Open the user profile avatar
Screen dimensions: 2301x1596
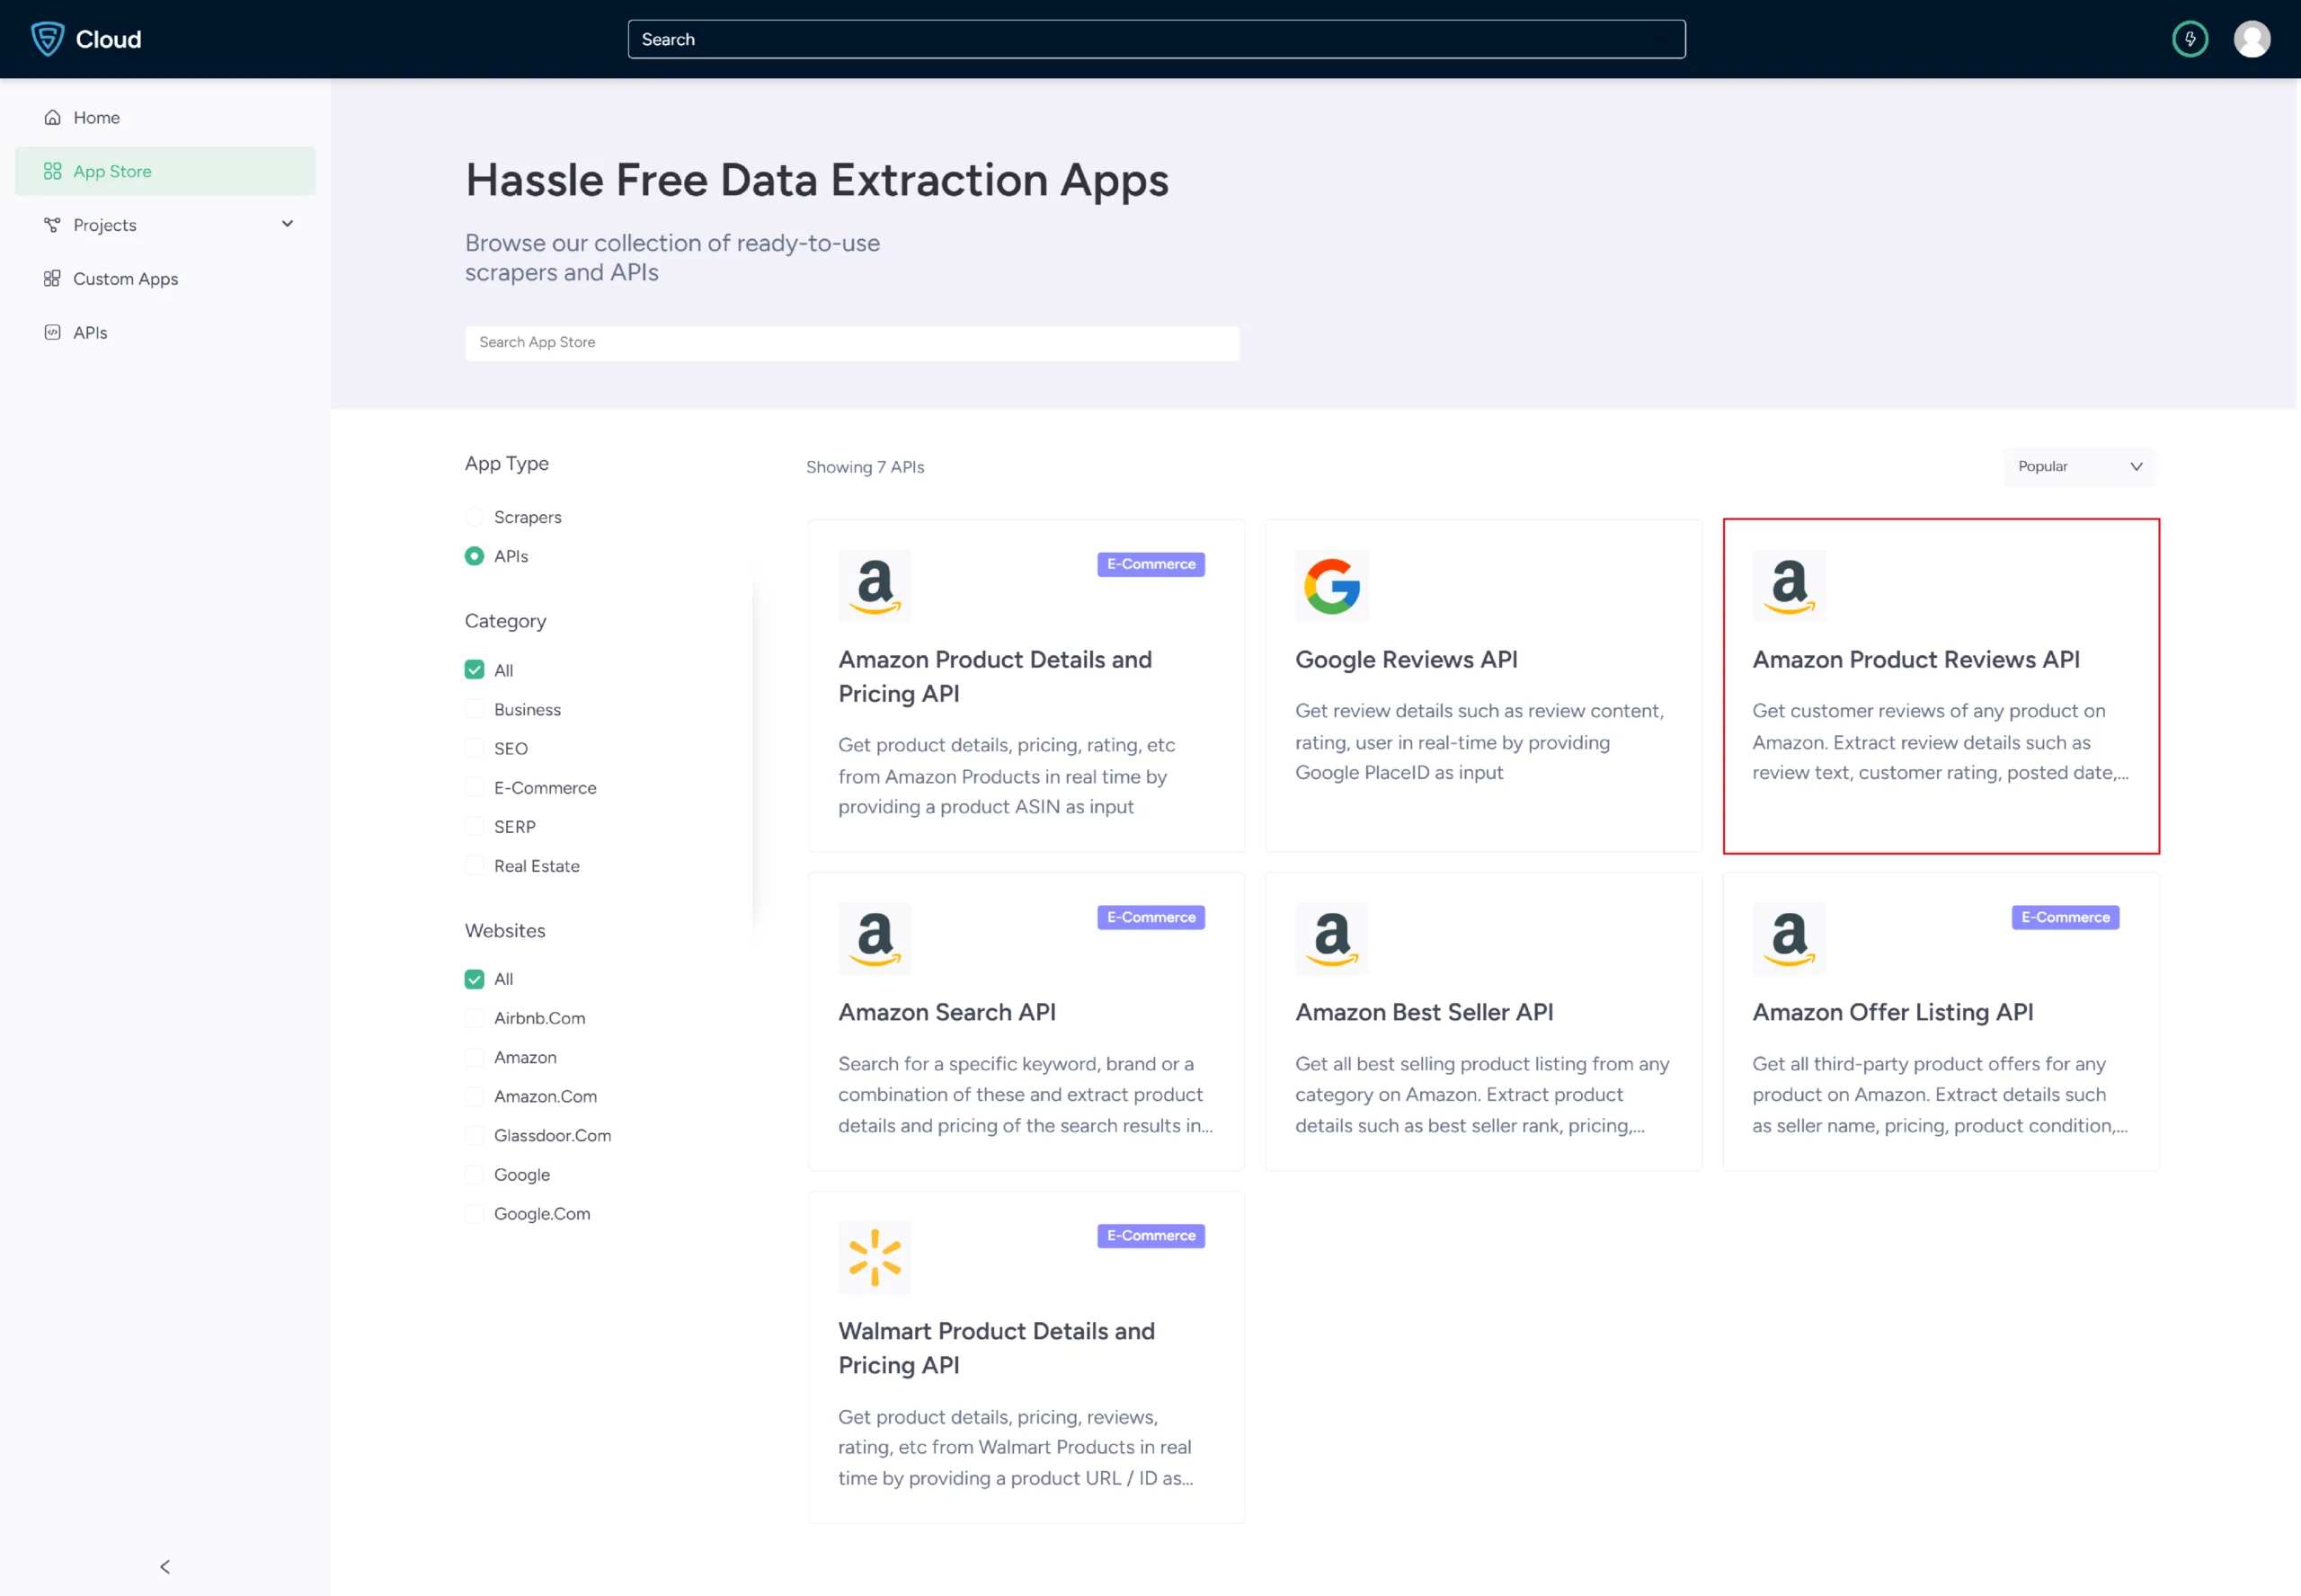click(x=2252, y=39)
